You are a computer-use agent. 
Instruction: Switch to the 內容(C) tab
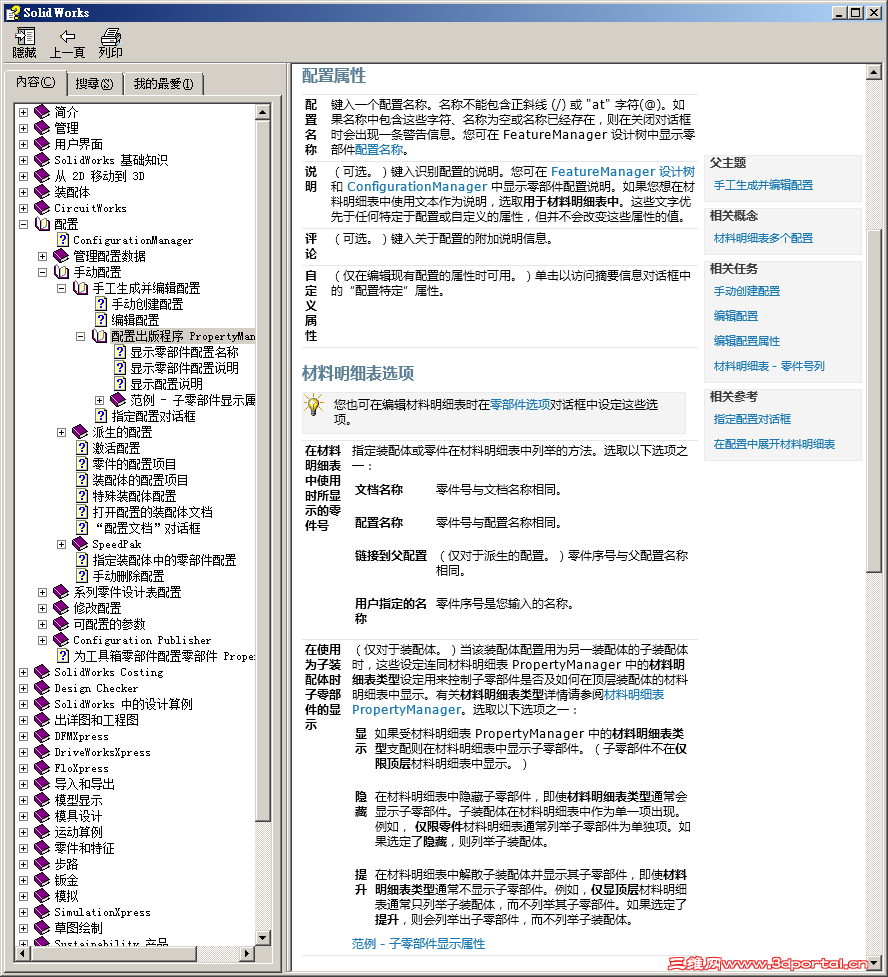coord(36,82)
